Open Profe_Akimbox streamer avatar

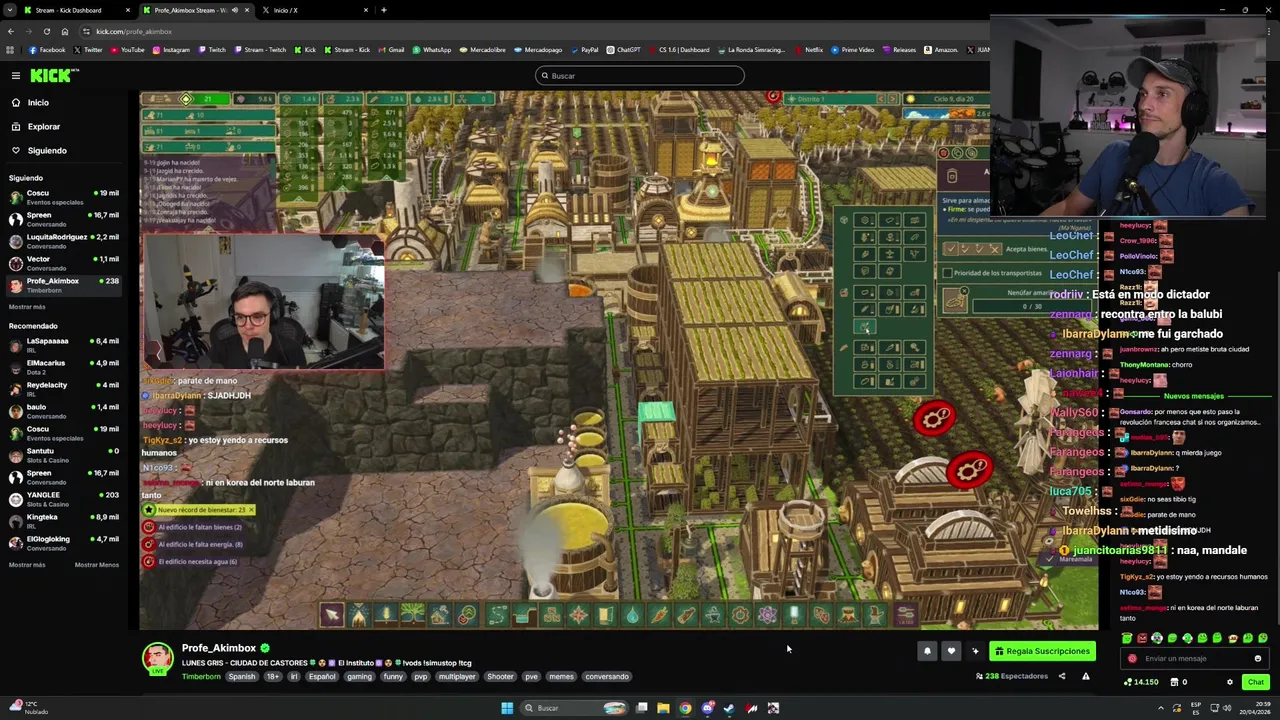(157, 659)
